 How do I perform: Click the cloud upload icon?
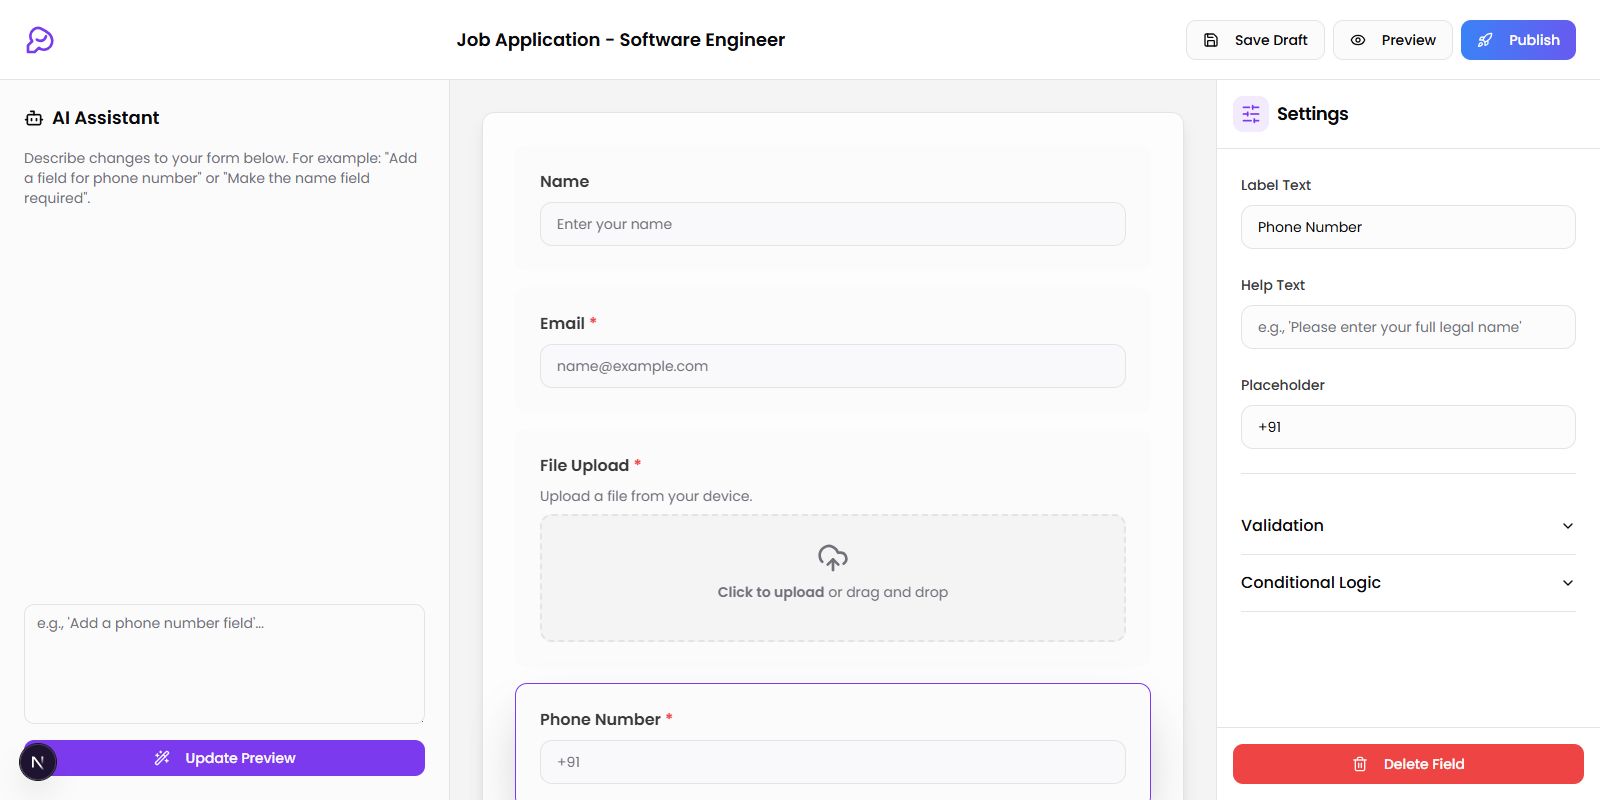point(832,557)
